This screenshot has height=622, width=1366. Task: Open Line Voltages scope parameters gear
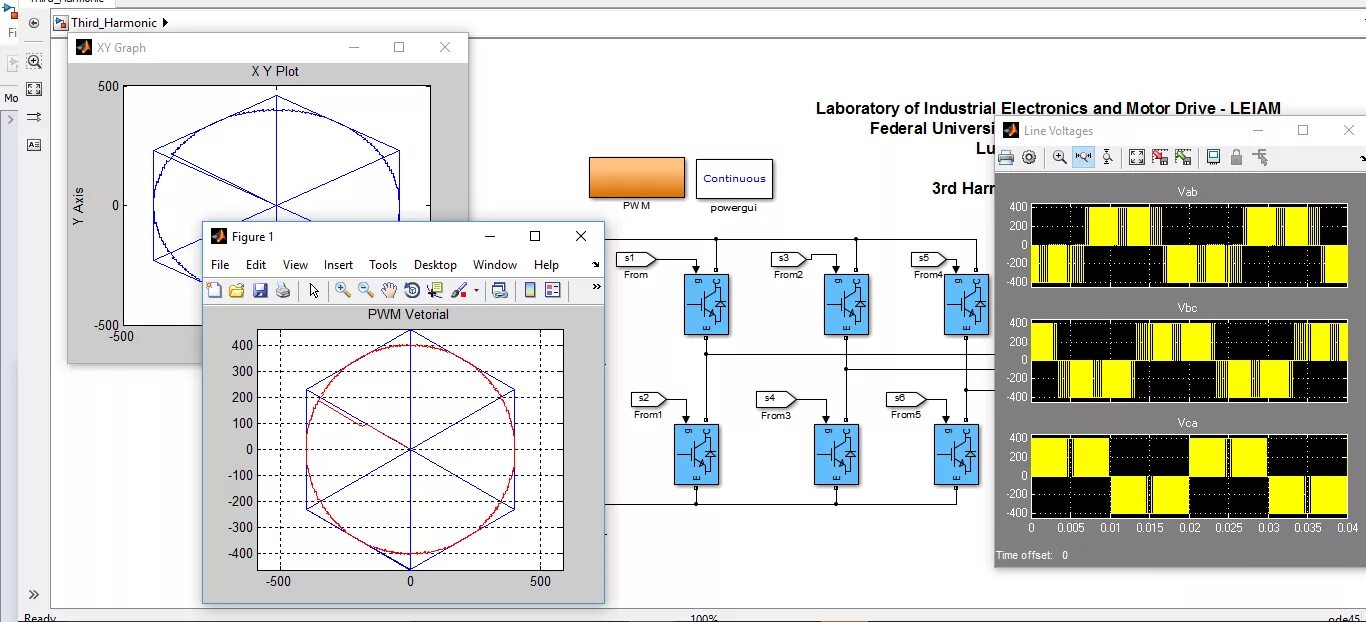coord(1028,157)
